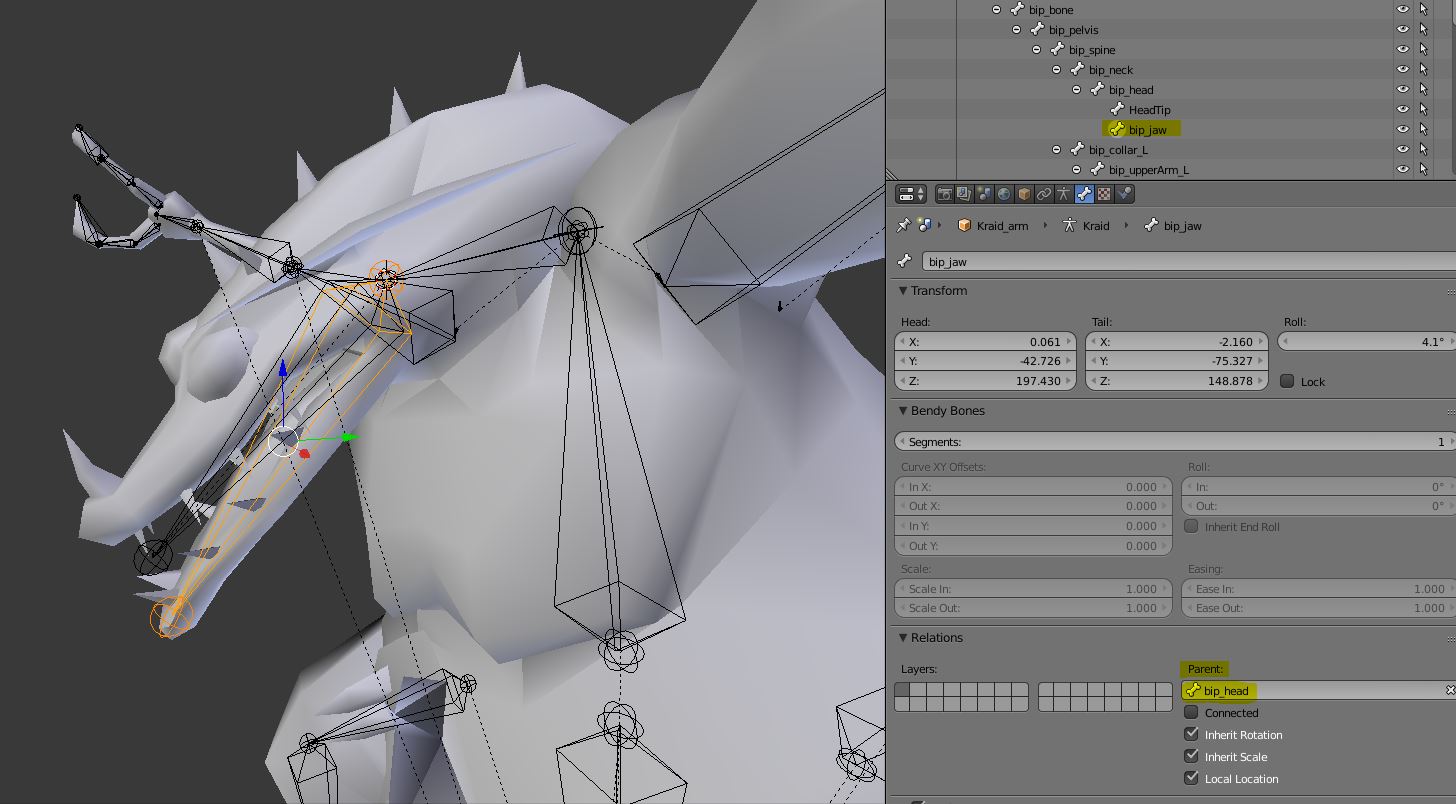Toggle selectability arrow for bip_upperArm_L

pos(1423,170)
